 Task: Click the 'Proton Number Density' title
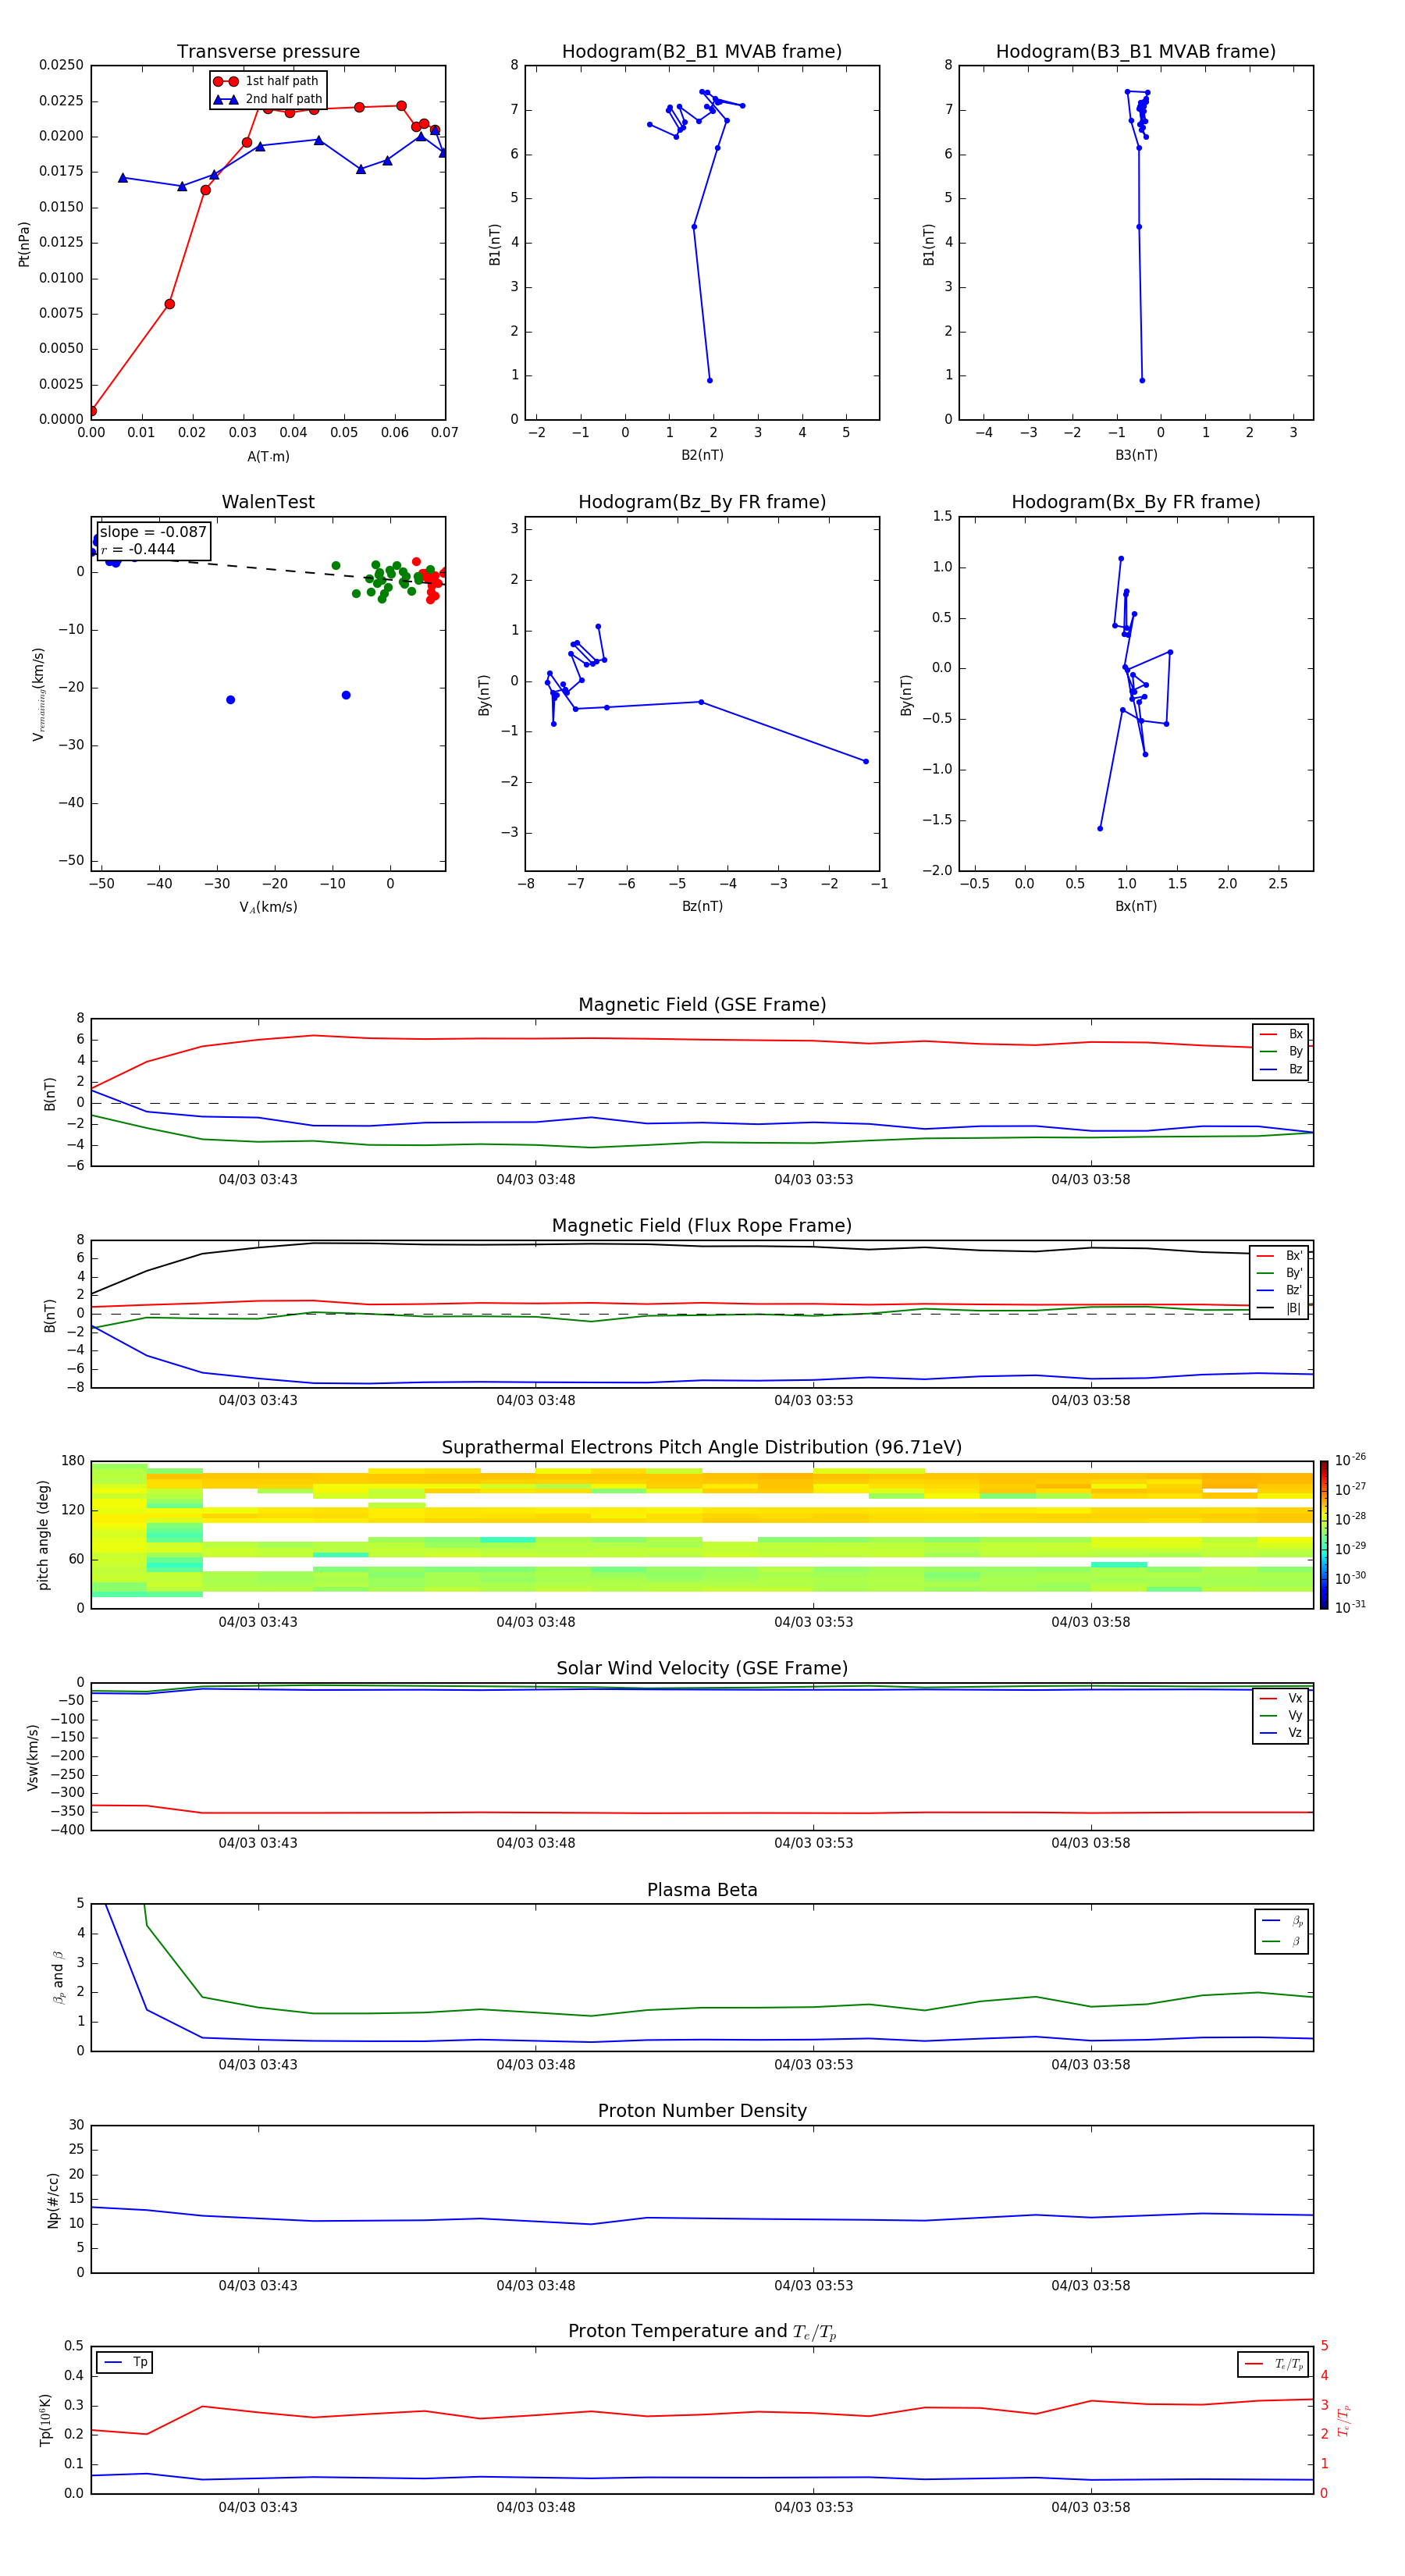click(x=702, y=2111)
